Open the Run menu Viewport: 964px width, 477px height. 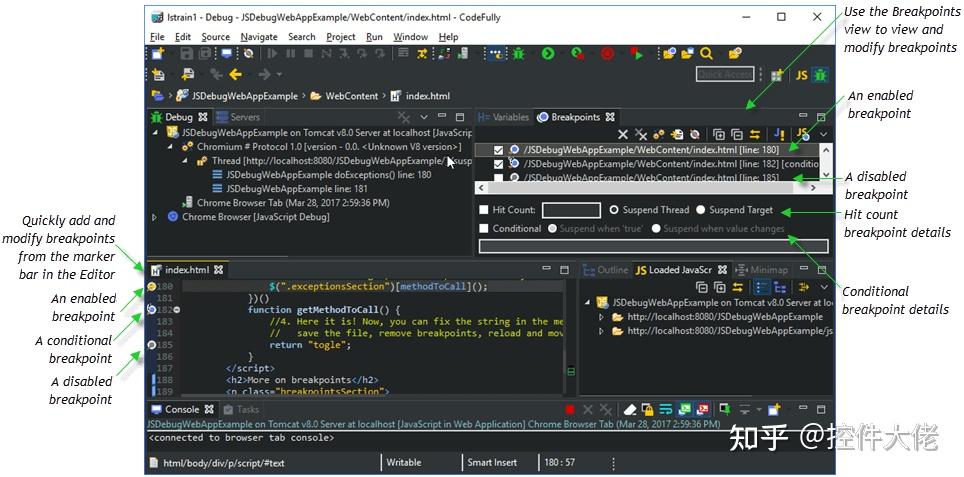tap(374, 37)
